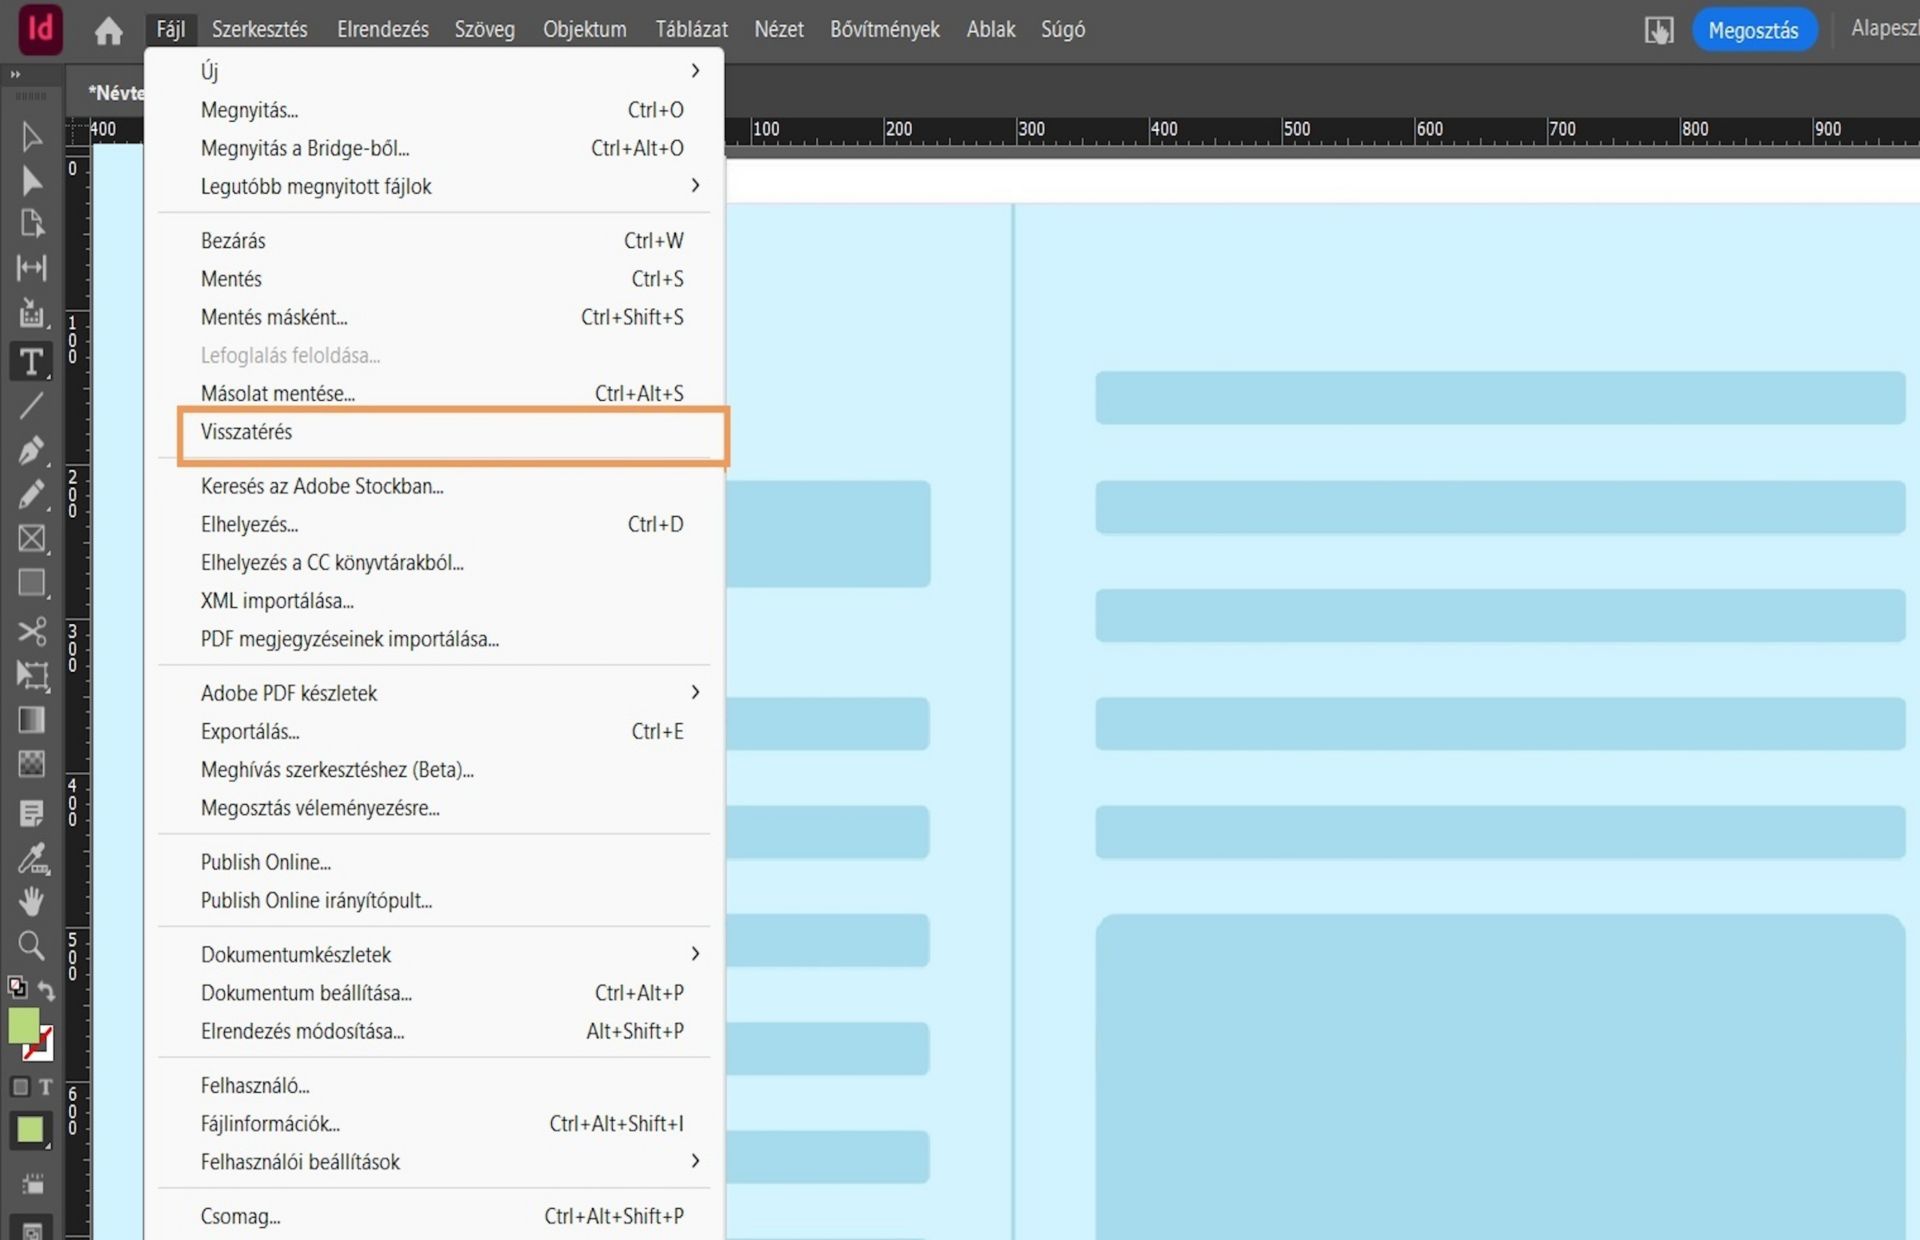Click Exportálás... menu entry
1920x1240 pixels.
pyautogui.click(x=250, y=731)
